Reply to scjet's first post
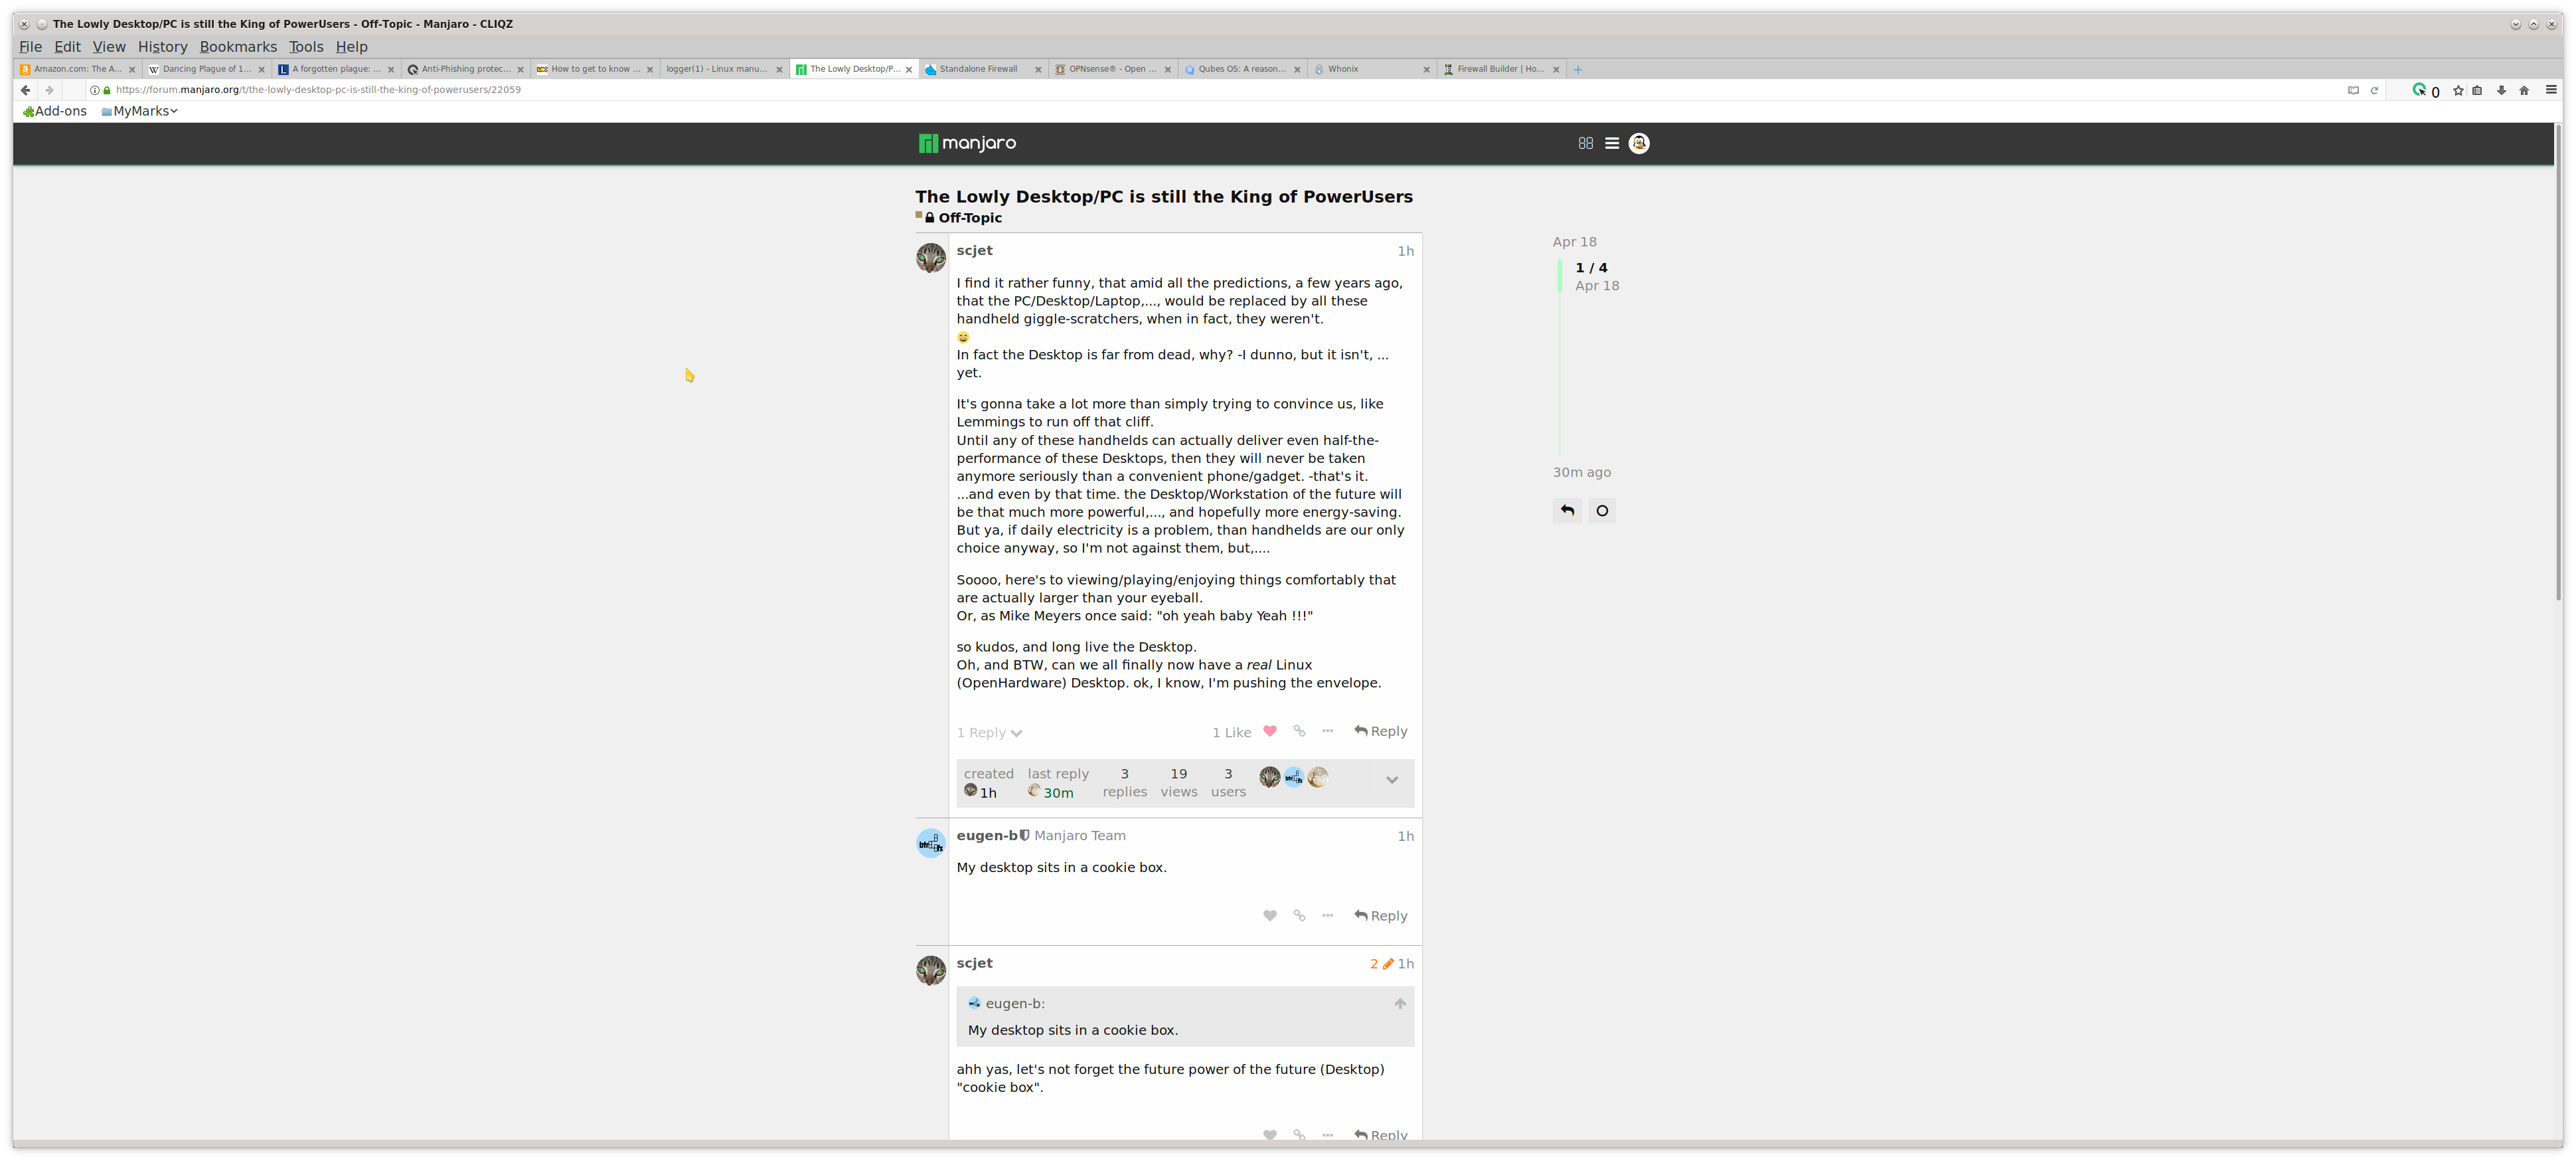This screenshot has height=1161, width=2576. click(1380, 731)
